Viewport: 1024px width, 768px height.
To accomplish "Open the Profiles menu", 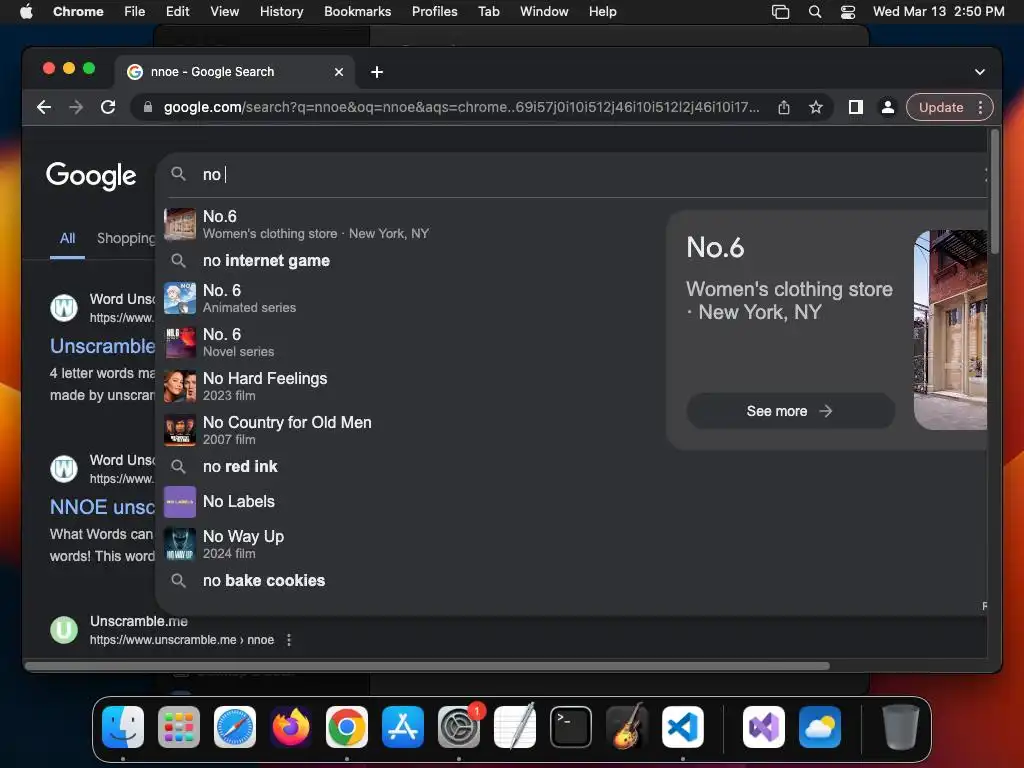I will 434,11.
